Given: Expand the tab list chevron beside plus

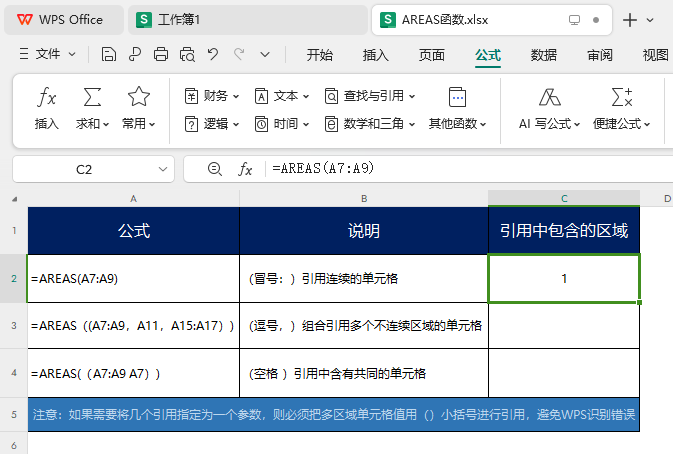Looking at the screenshot, I should click(x=650, y=20).
